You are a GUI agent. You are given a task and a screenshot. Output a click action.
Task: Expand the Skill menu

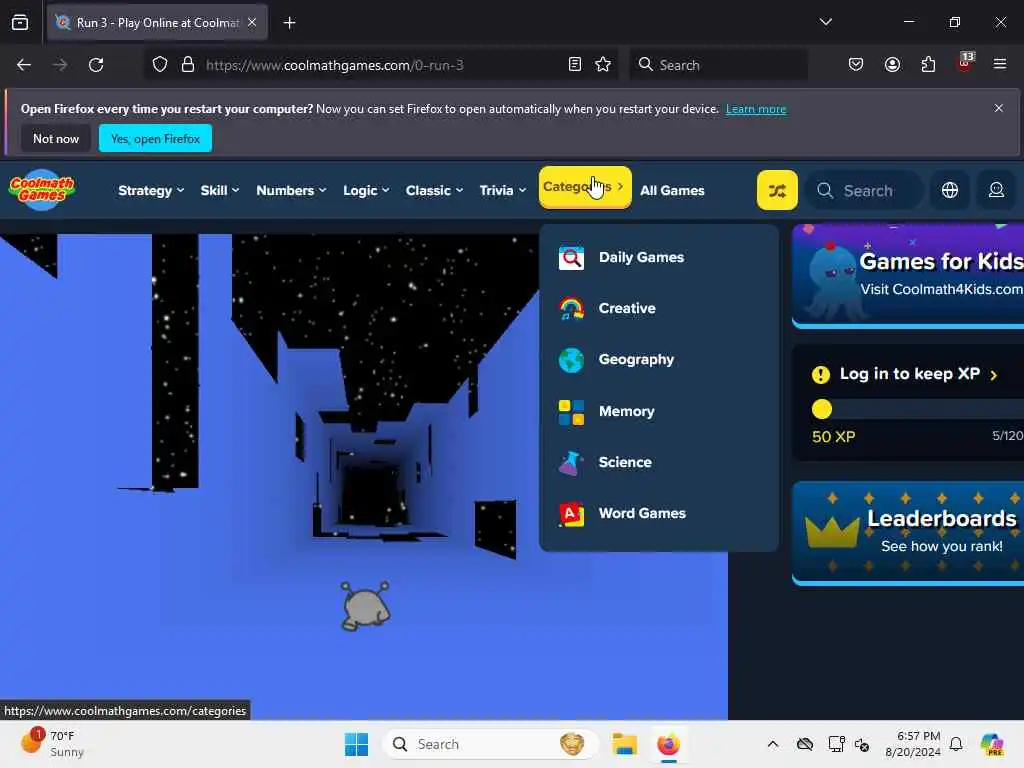pos(220,190)
